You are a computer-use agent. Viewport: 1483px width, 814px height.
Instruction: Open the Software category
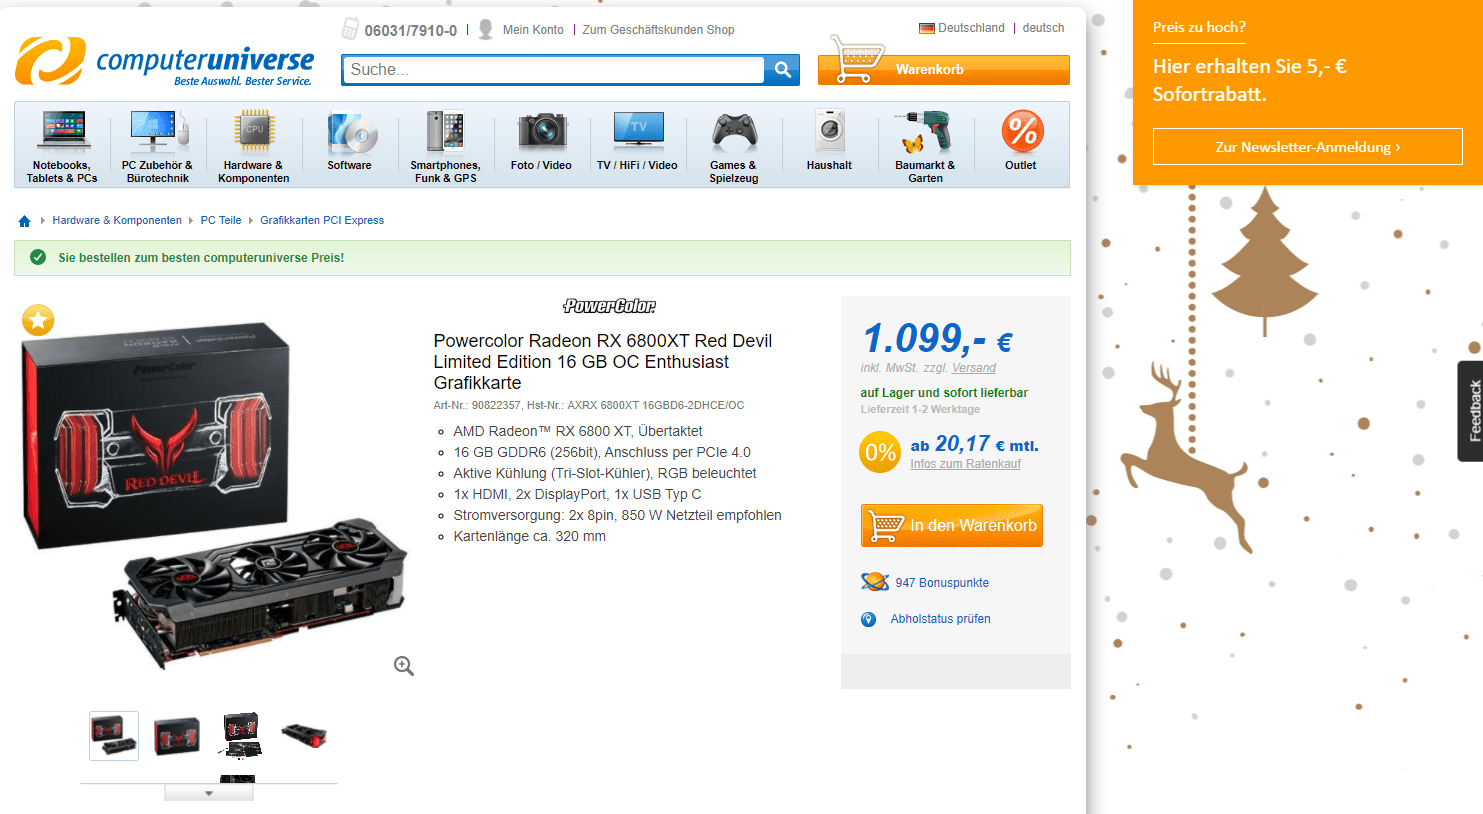[349, 141]
